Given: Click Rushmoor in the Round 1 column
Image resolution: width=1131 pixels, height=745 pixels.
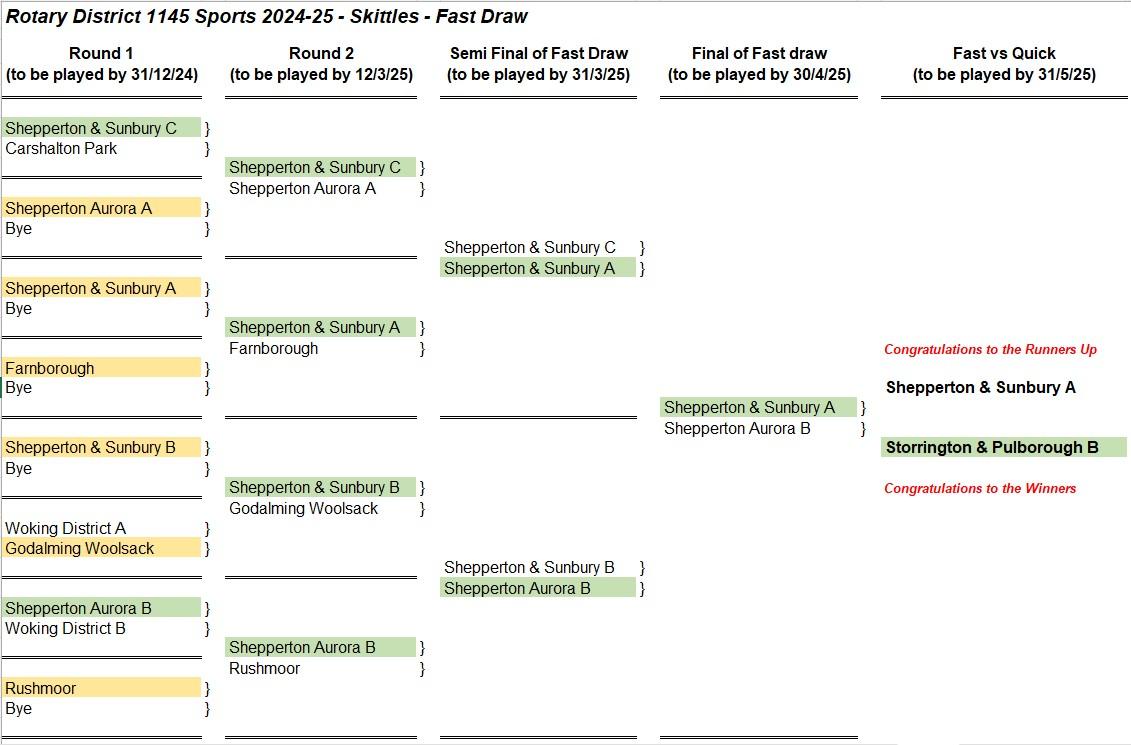Looking at the screenshot, I should (41, 688).
